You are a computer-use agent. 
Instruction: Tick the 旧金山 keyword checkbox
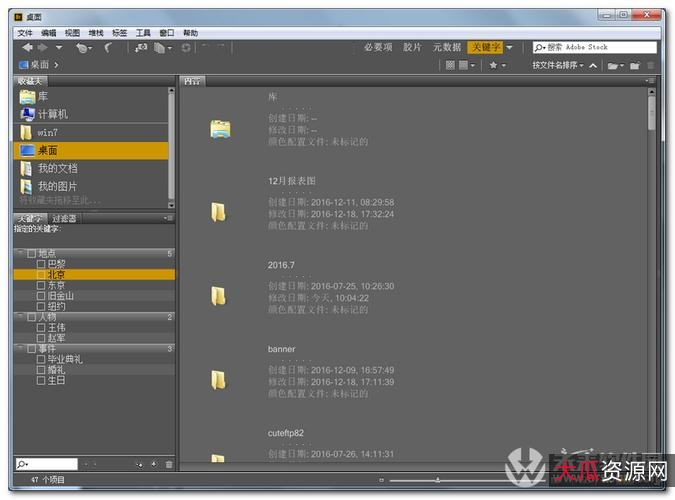41,296
